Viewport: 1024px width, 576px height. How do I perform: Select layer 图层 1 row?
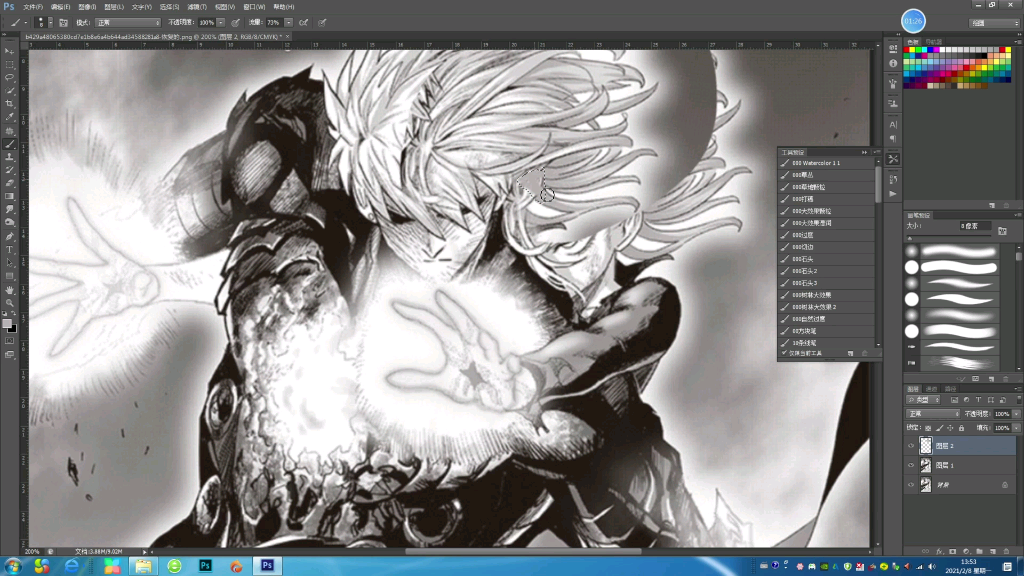click(x=960, y=466)
